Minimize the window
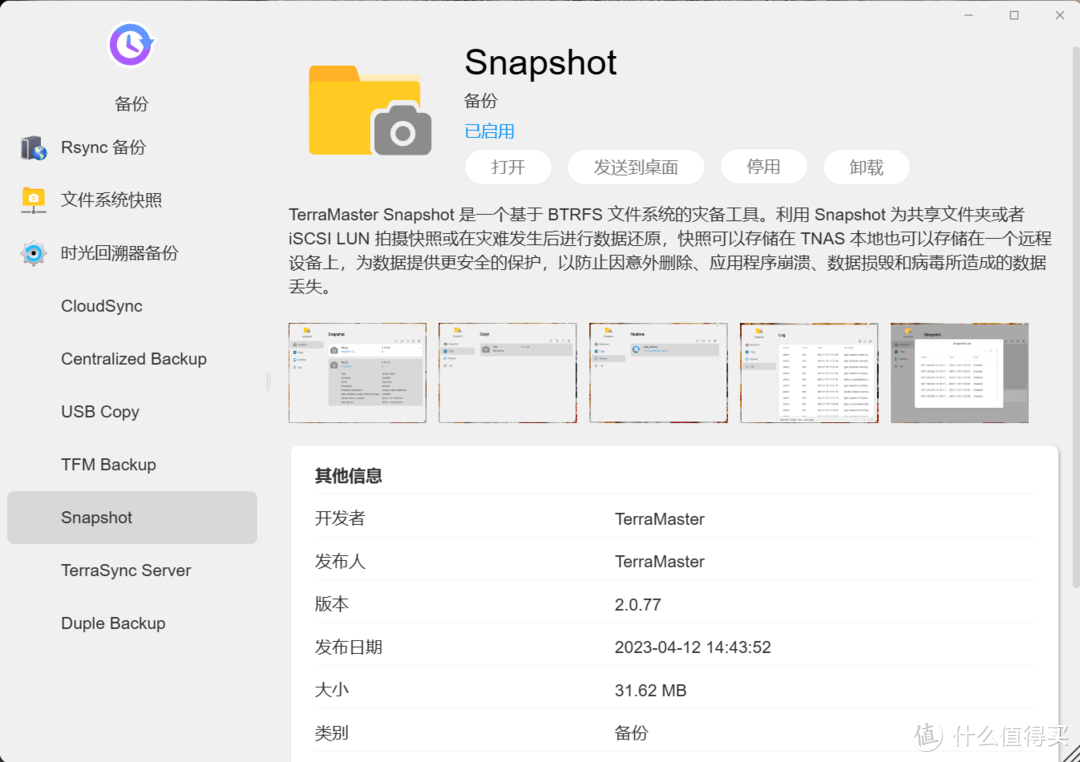The height and width of the screenshot is (762, 1080). [968, 15]
